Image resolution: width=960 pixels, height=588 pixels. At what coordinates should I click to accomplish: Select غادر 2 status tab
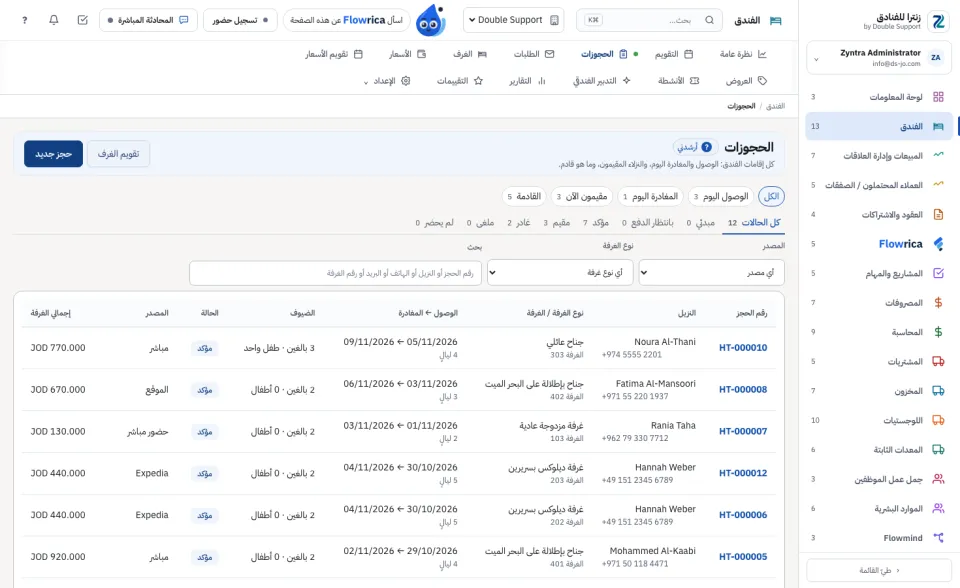pos(519,223)
